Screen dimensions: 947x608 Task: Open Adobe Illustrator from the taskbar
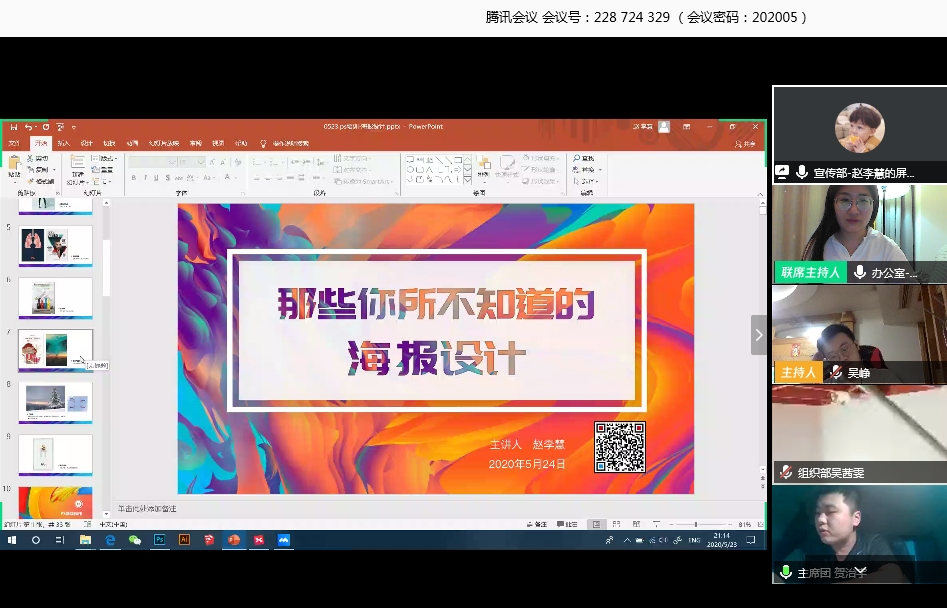coord(184,540)
